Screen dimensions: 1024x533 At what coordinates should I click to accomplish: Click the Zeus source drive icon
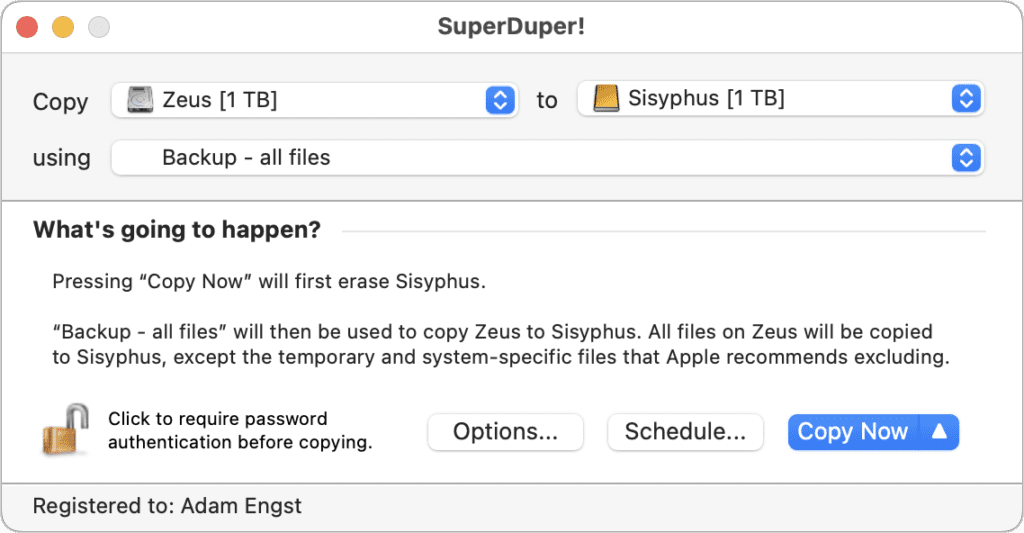[139, 100]
